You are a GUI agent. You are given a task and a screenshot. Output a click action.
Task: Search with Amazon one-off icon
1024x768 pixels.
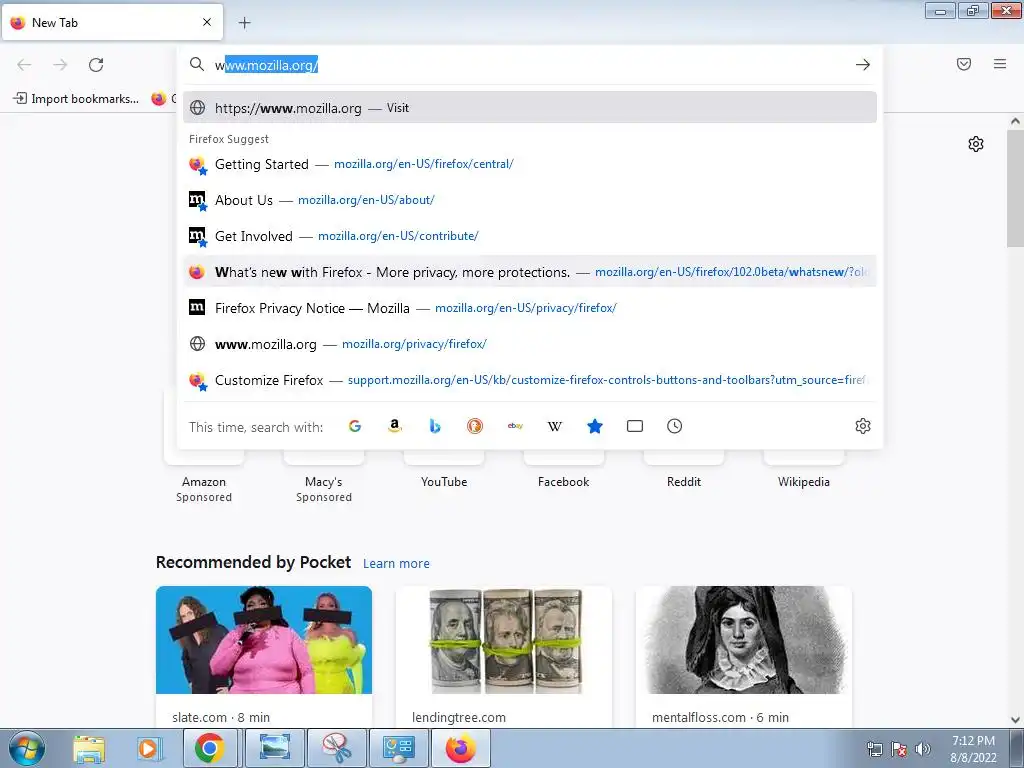point(394,426)
